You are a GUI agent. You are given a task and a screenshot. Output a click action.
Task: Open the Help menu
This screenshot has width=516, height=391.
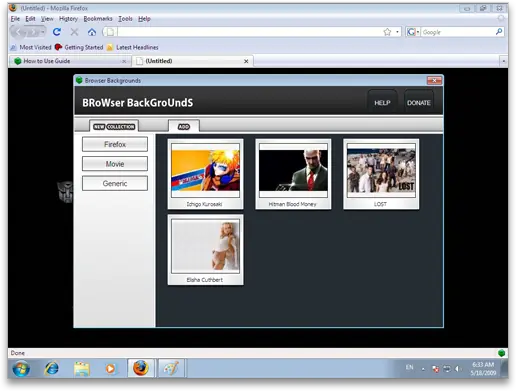[144, 19]
